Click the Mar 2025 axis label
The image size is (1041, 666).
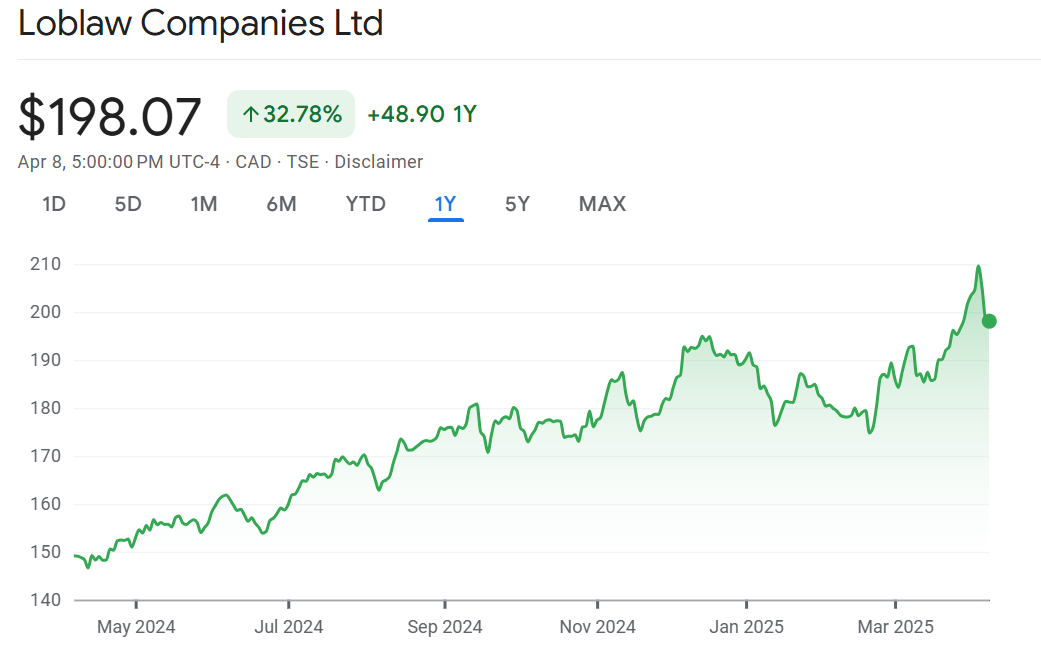pyautogui.click(x=895, y=627)
